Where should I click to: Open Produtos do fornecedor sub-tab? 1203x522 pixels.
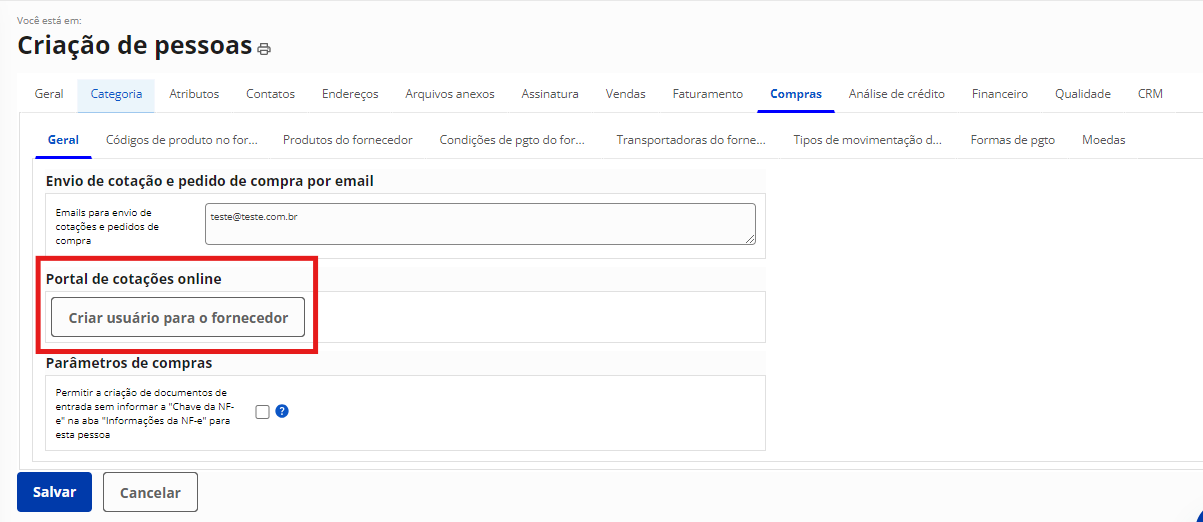pos(348,140)
